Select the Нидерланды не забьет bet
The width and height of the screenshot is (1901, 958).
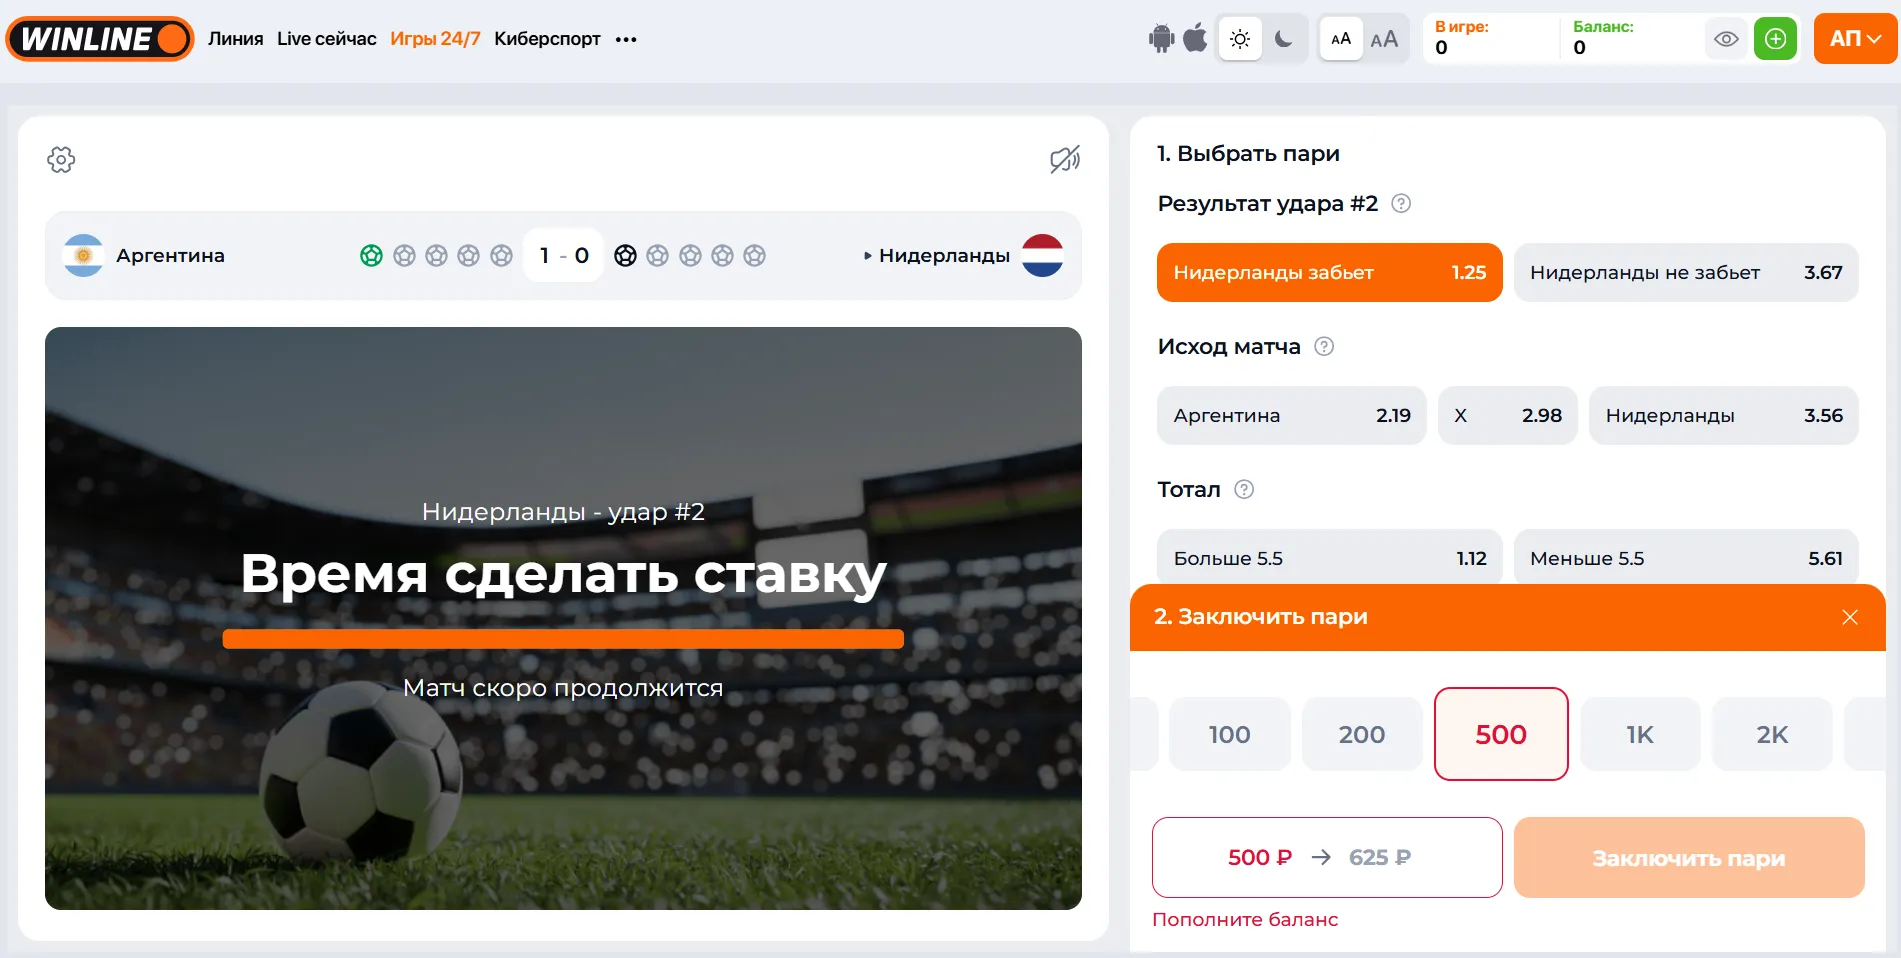tap(1686, 273)
